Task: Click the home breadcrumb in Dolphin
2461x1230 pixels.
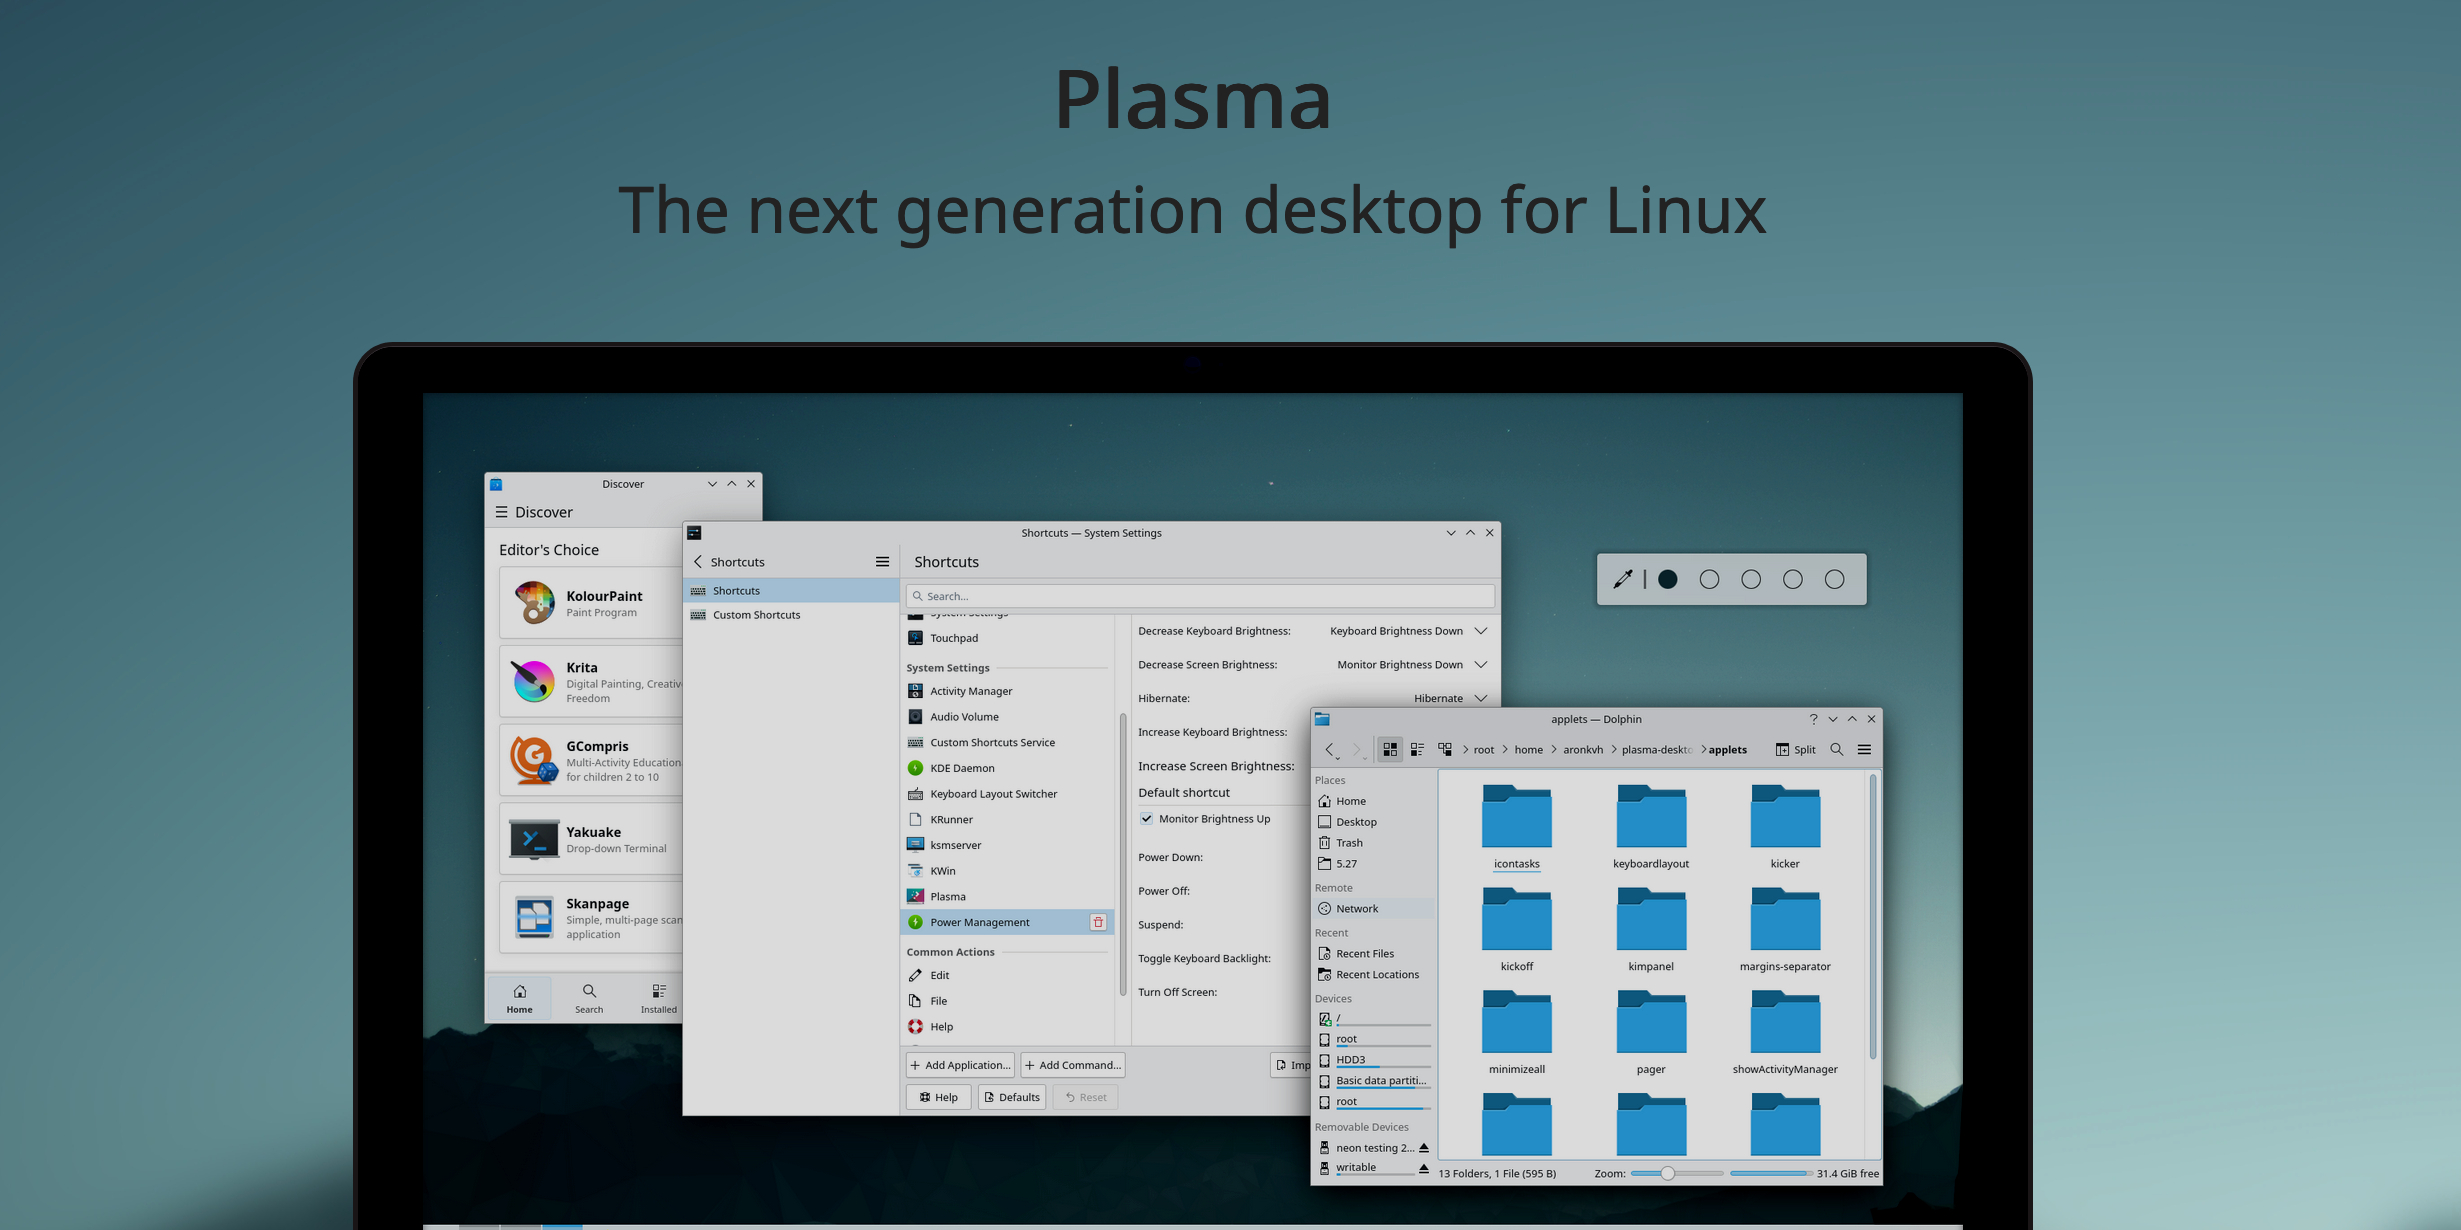Action: click(1529, 749)
